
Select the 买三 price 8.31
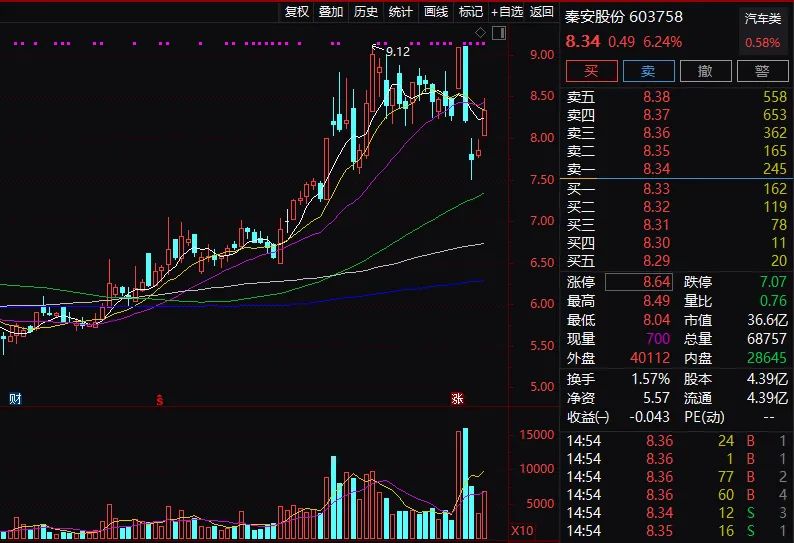click(x=656, y=225)
